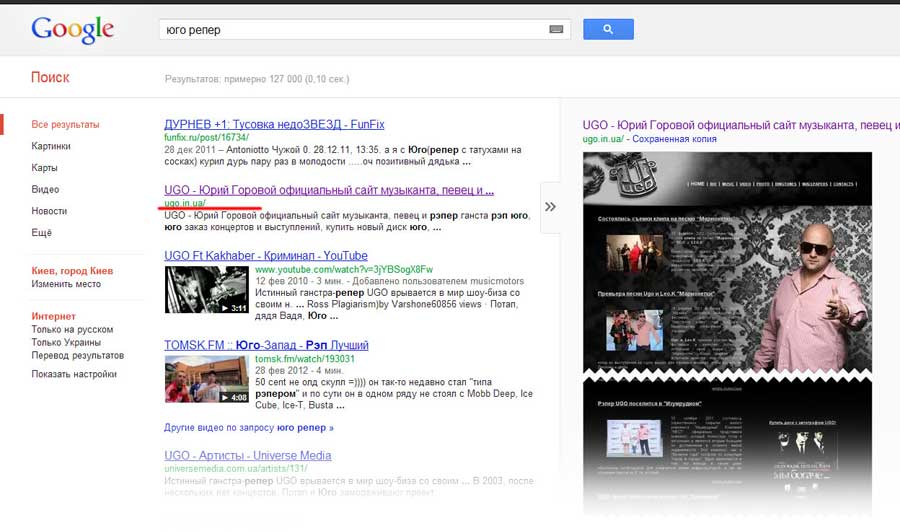Open the on-screen keyboard icon in search box
The height and width of the screenshot is (531, 900).
point(556,29)
